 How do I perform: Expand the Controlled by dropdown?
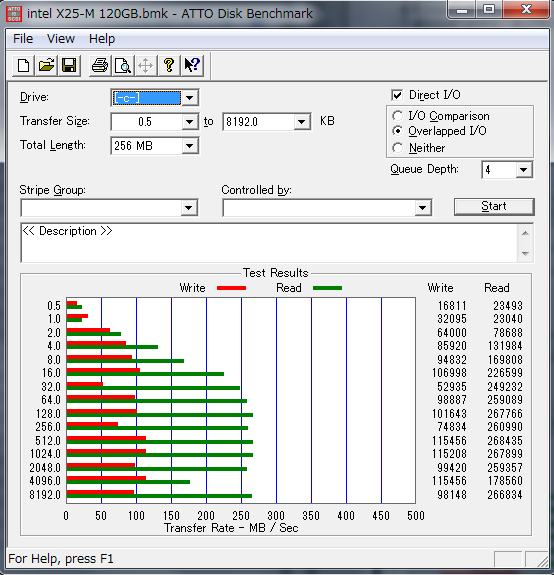coord(423,208)
